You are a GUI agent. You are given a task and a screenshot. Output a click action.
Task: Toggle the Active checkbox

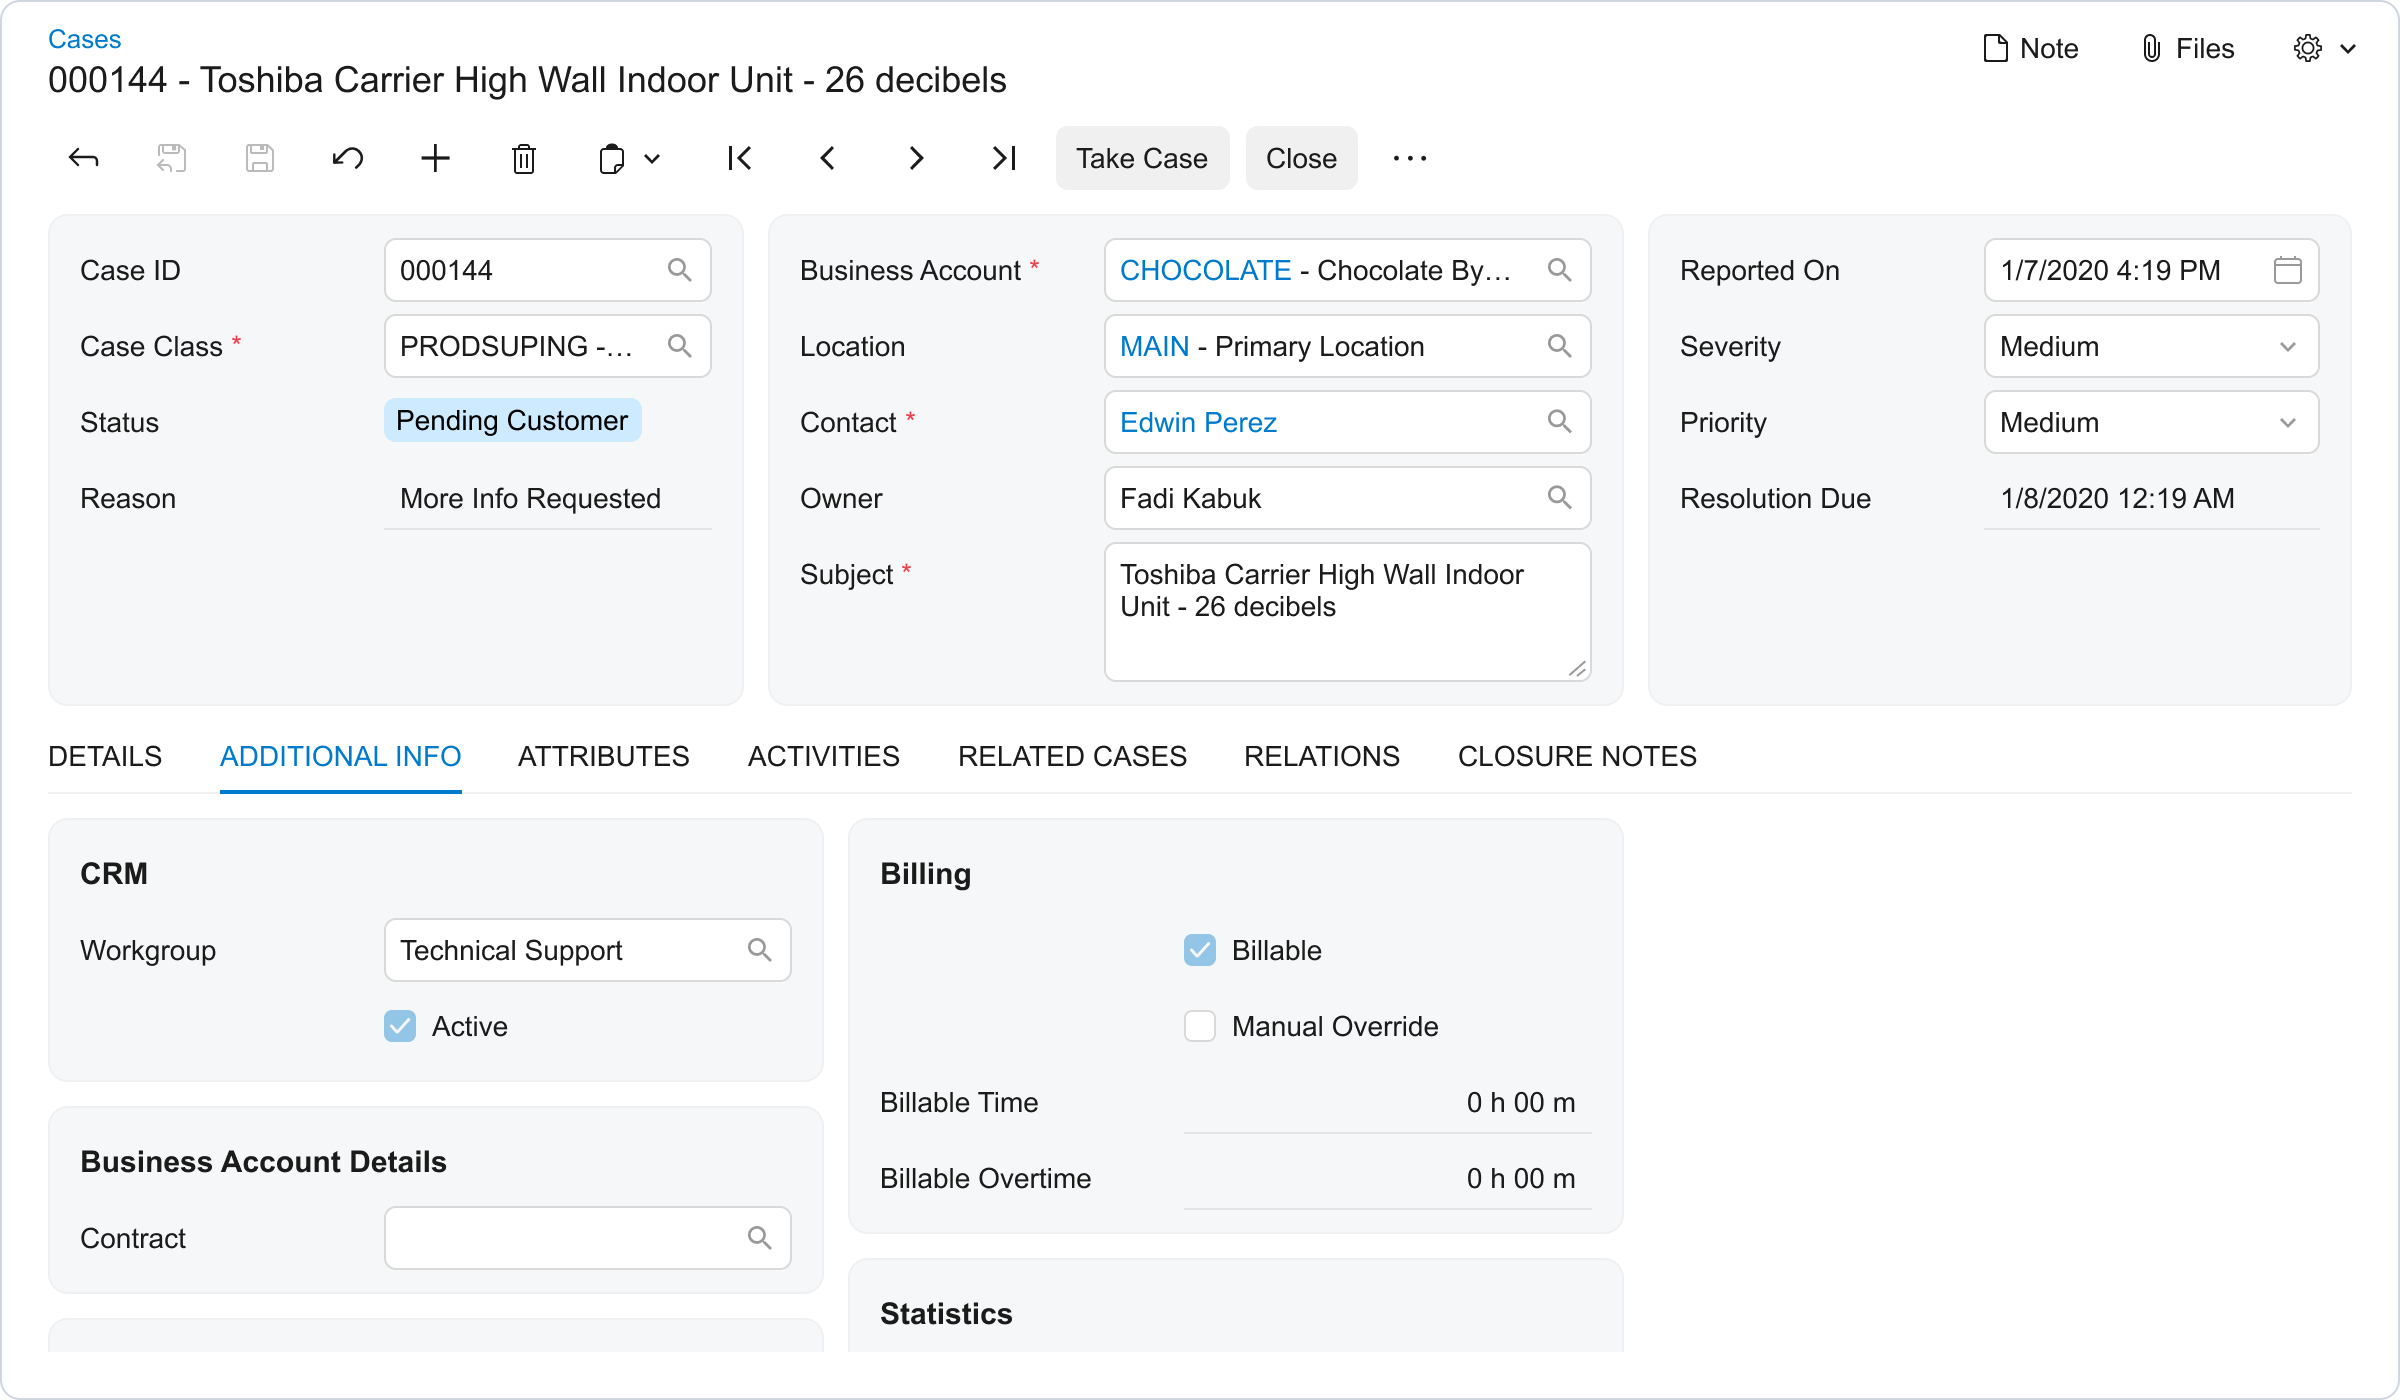pyautogui.click(x=400, y=1026)
